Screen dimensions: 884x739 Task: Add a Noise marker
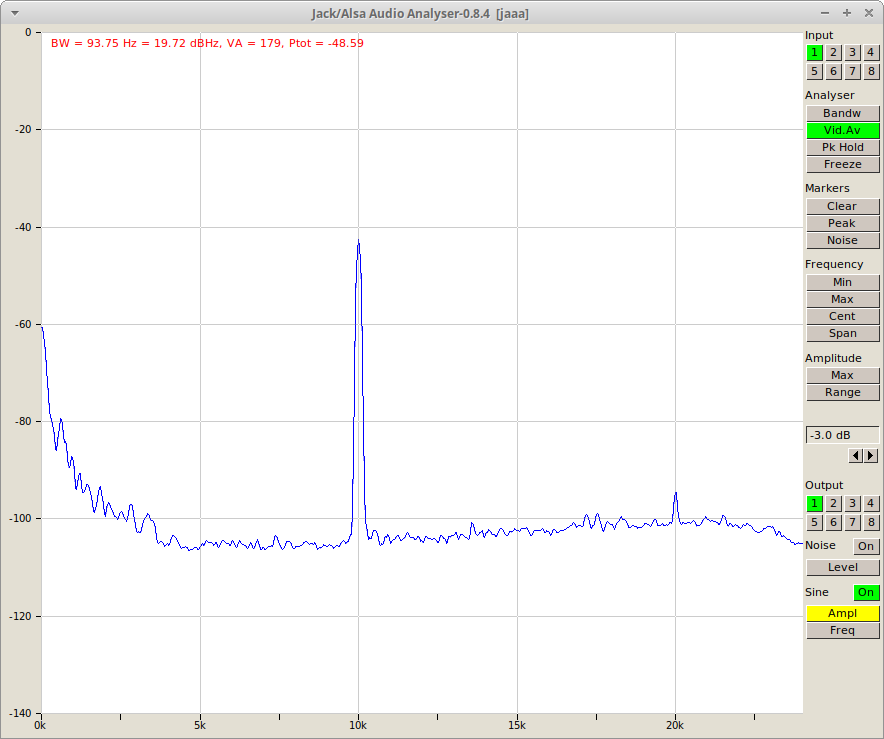(843, 240)
